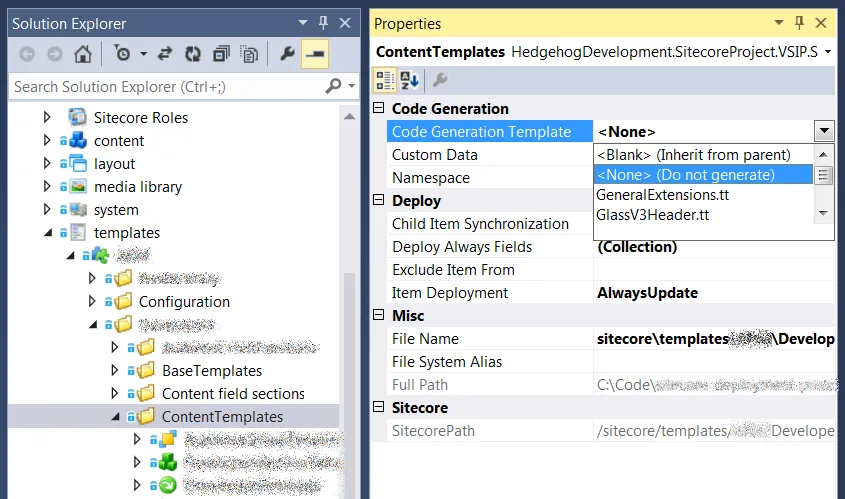Image resolution: width=845 pixels, height=499 pixels.
Task: Click the dropdown list scrollbar thumb
Action: click(824, 176)
